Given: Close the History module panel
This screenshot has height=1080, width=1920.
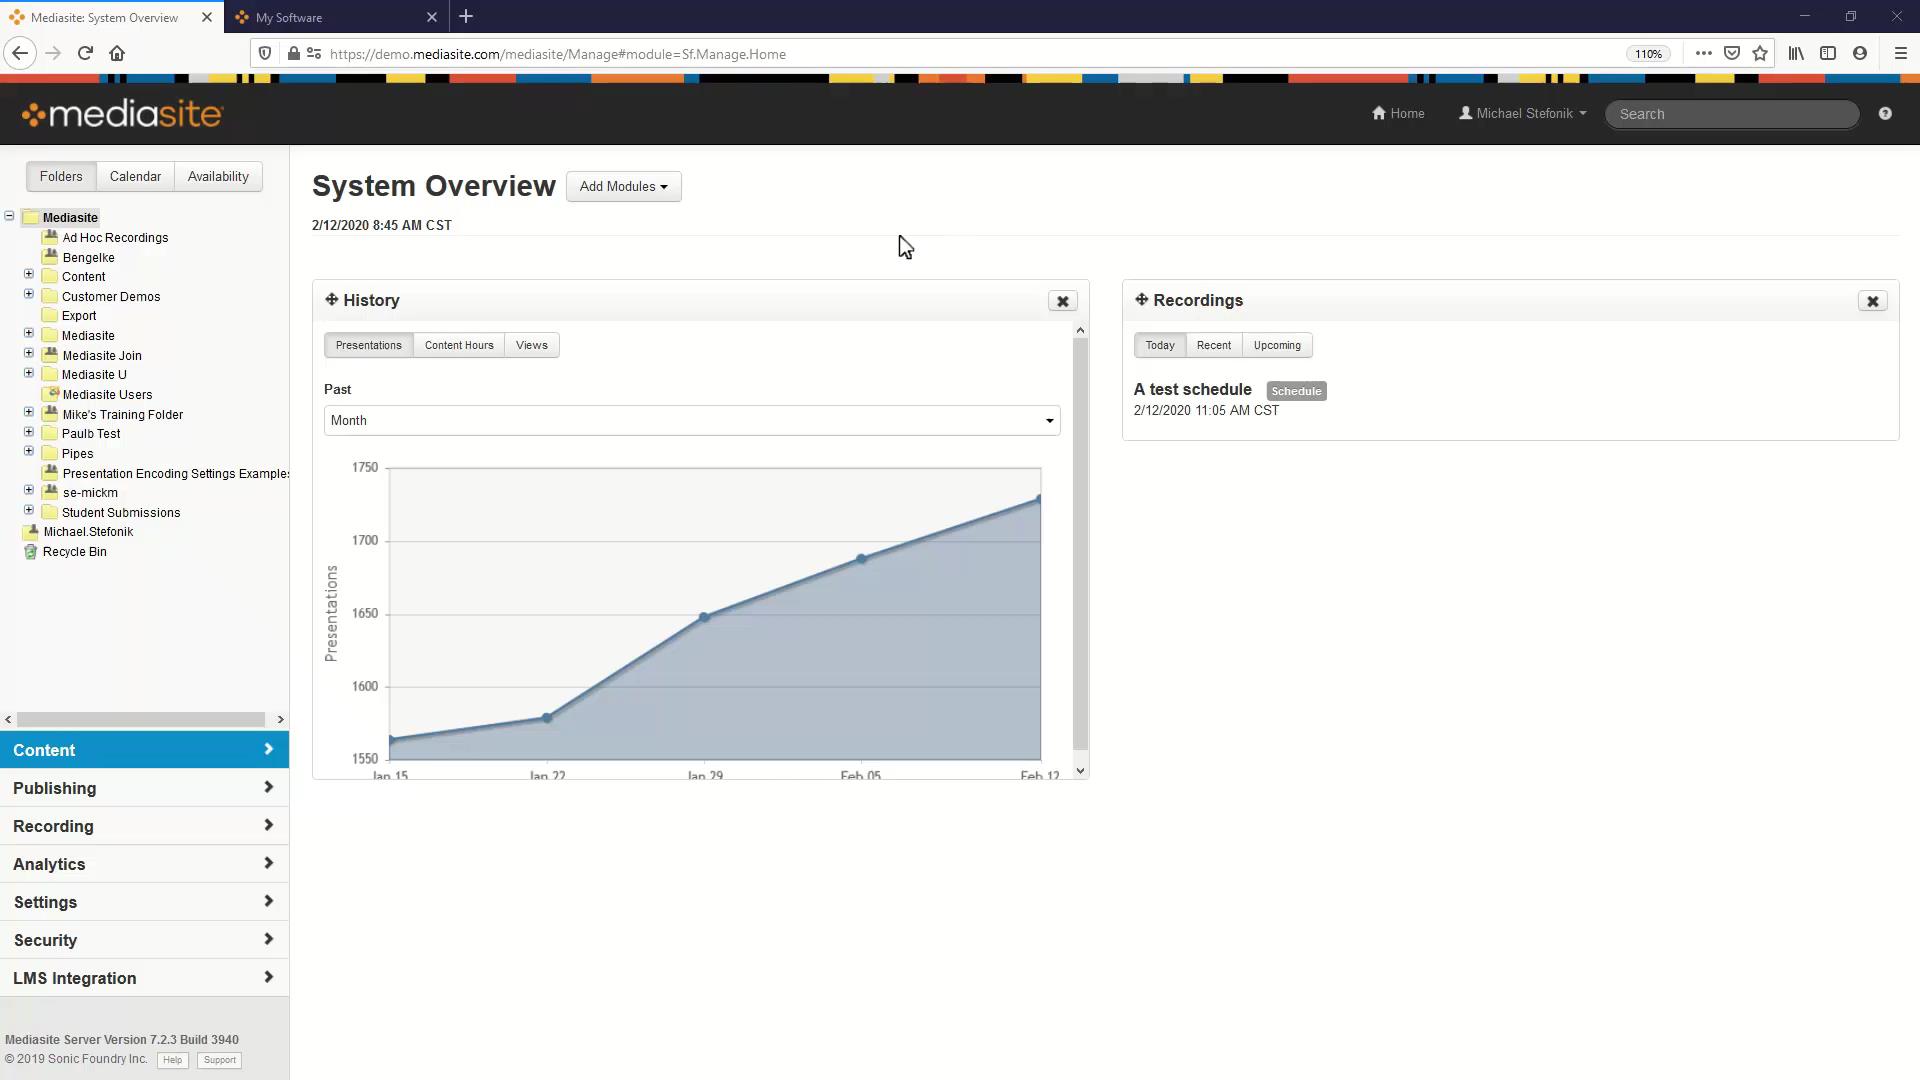Looking at the screenshot, I should click(1062, 301).
